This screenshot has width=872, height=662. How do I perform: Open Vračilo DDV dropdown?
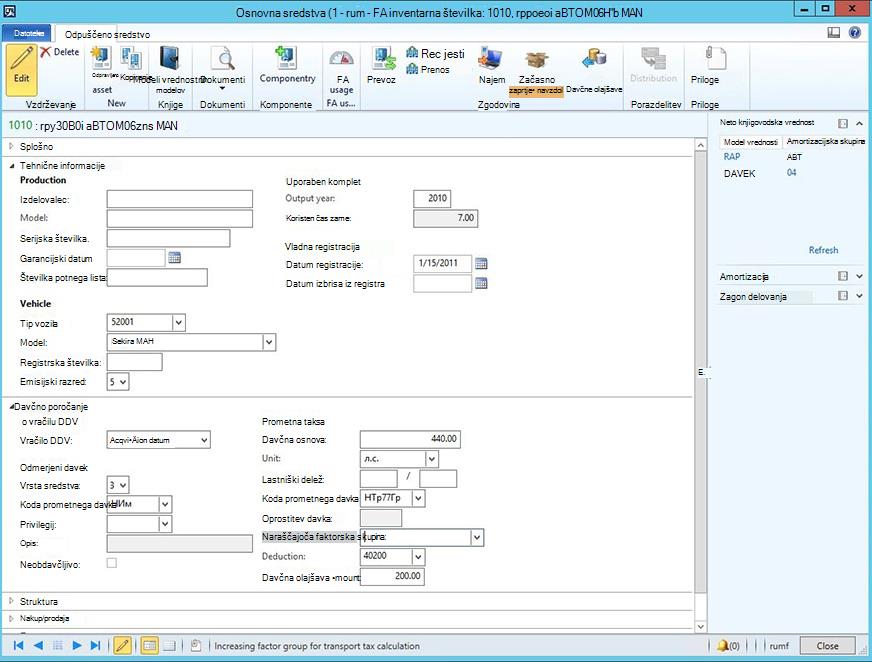(x=204, y=440)
